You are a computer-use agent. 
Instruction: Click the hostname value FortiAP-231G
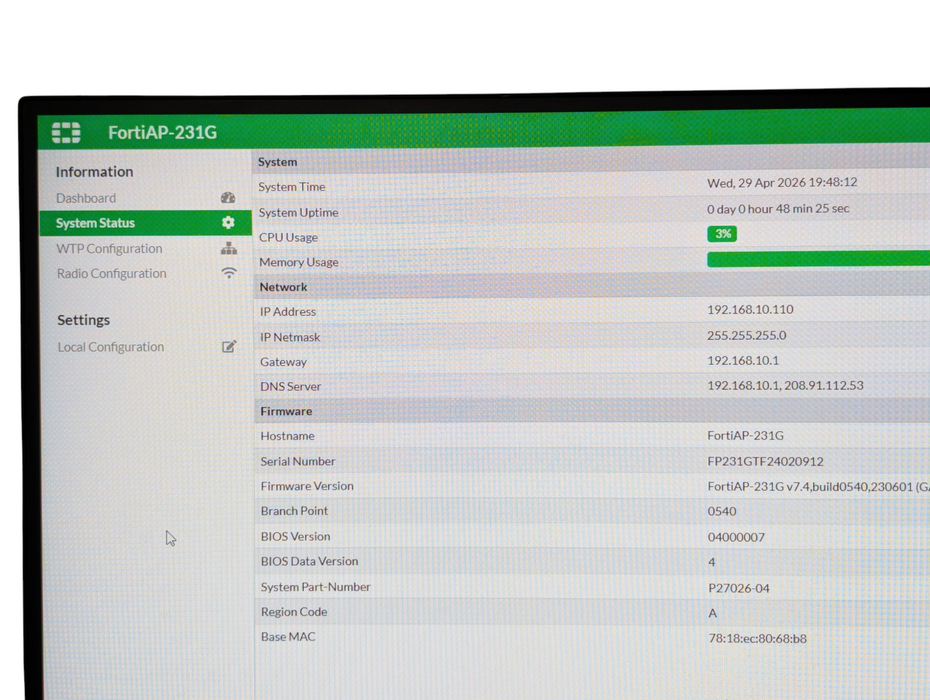click(x=746, y=435)
